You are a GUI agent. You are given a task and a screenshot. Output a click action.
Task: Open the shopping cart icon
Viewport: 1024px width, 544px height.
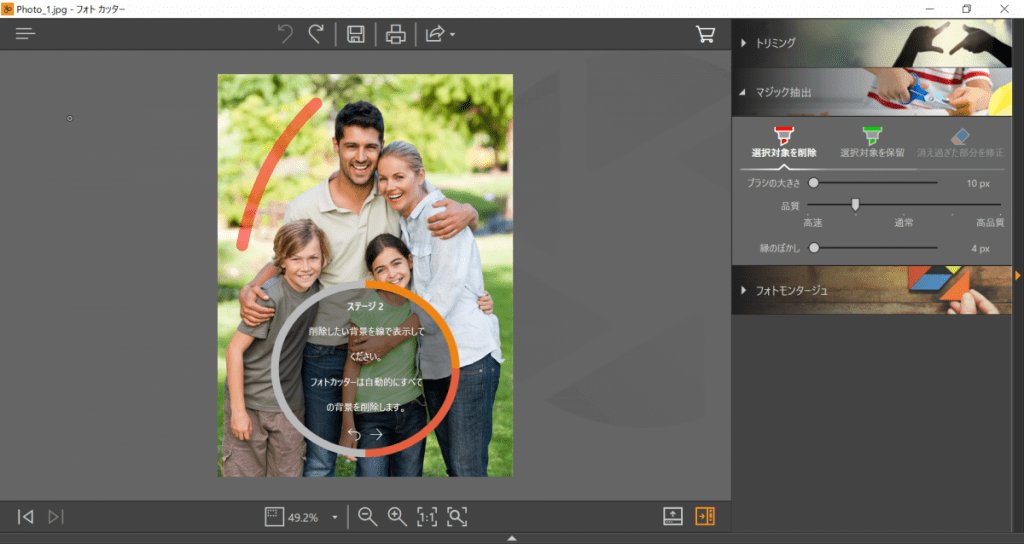[705, 34]
